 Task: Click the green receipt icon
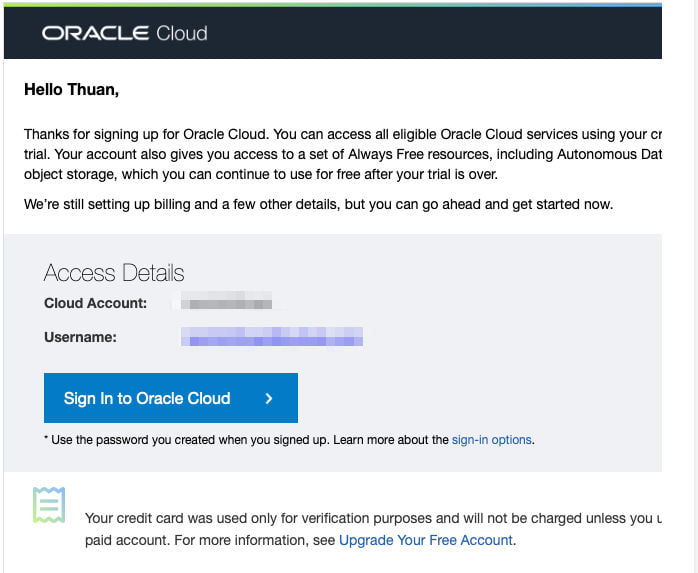point(49,505)
